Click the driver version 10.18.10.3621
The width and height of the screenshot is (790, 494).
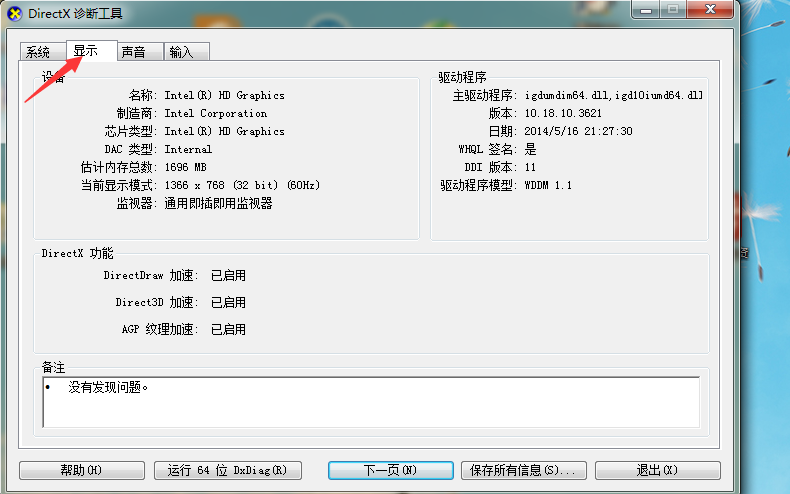click(x=563, y=113)
